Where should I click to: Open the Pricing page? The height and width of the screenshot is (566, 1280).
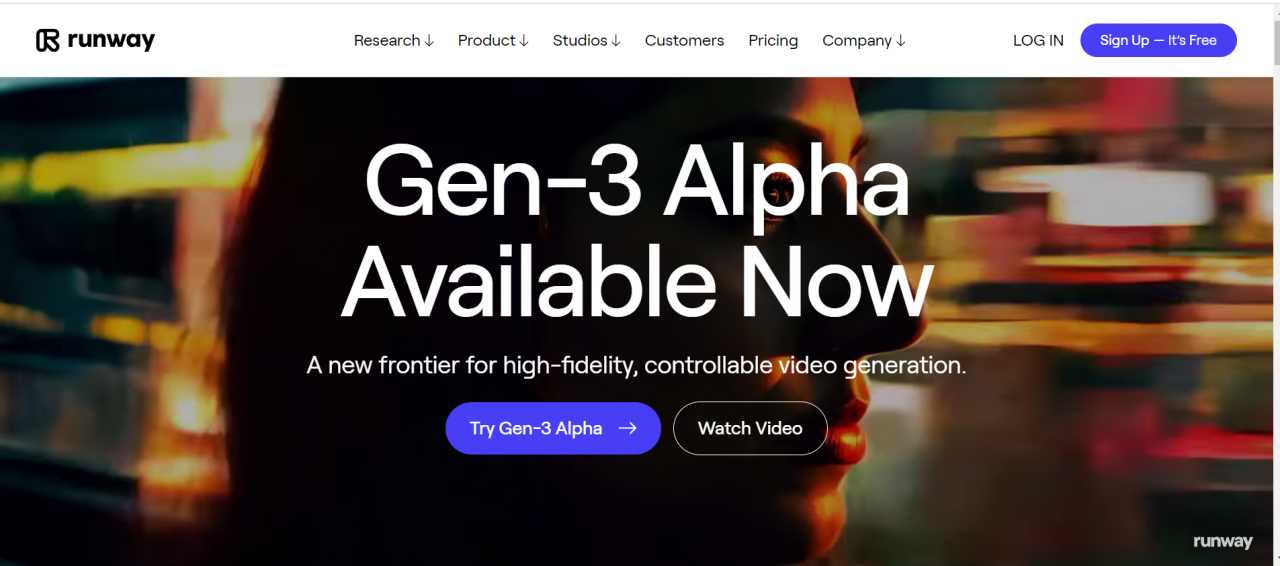coord(773,40)
